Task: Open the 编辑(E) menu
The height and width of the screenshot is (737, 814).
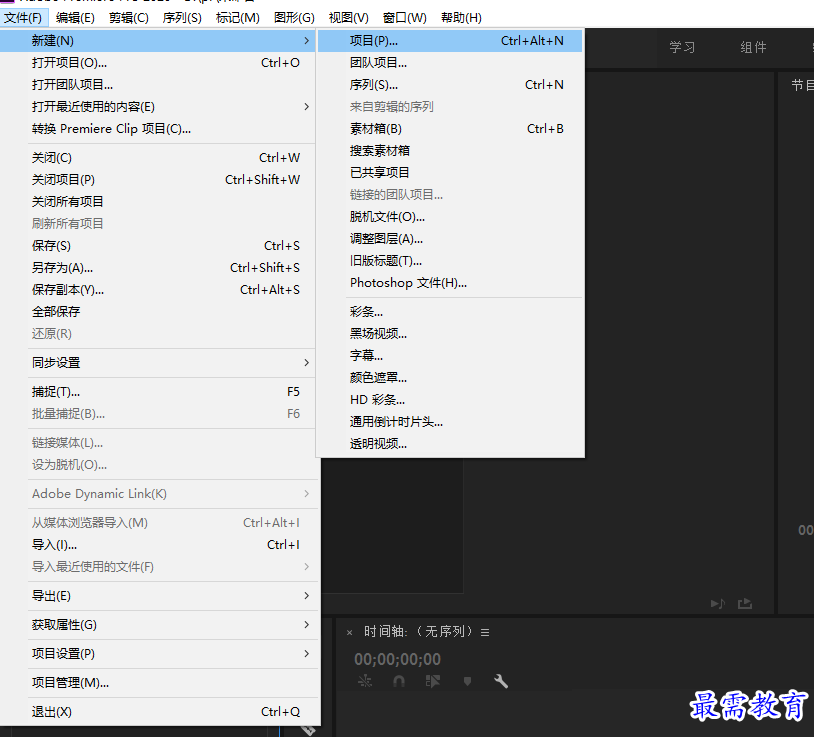Action: (75, 18)
